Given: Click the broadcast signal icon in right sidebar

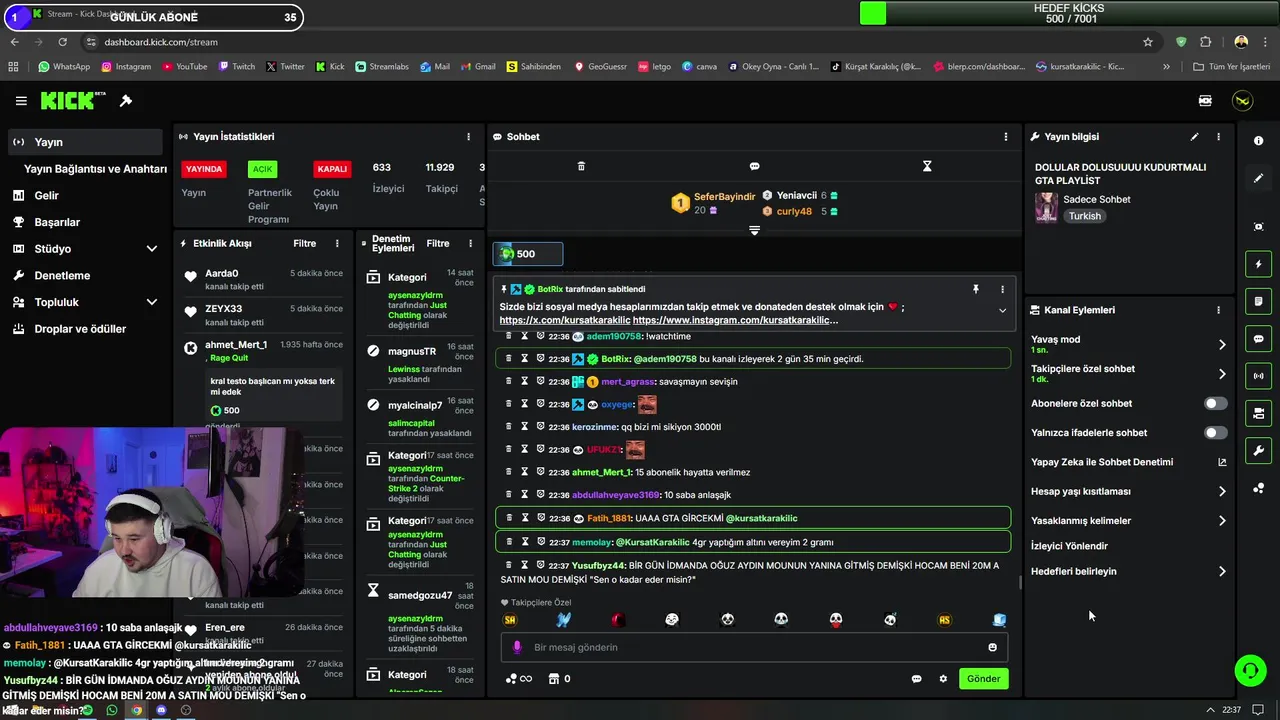Looking at the screenshot, I should click(1258, 376).
